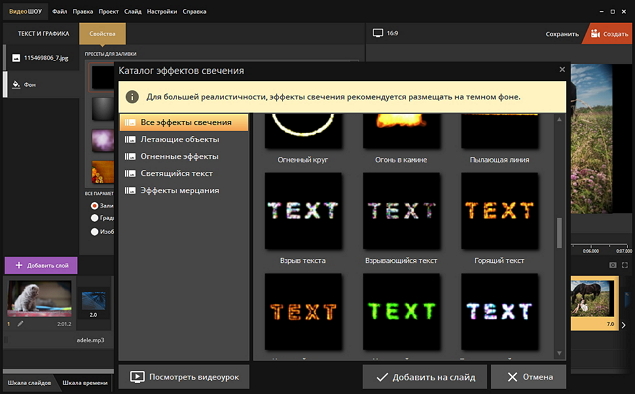Click the icon next to Огненные эффекты
635x394 pixels.
(x=130, y=156)
